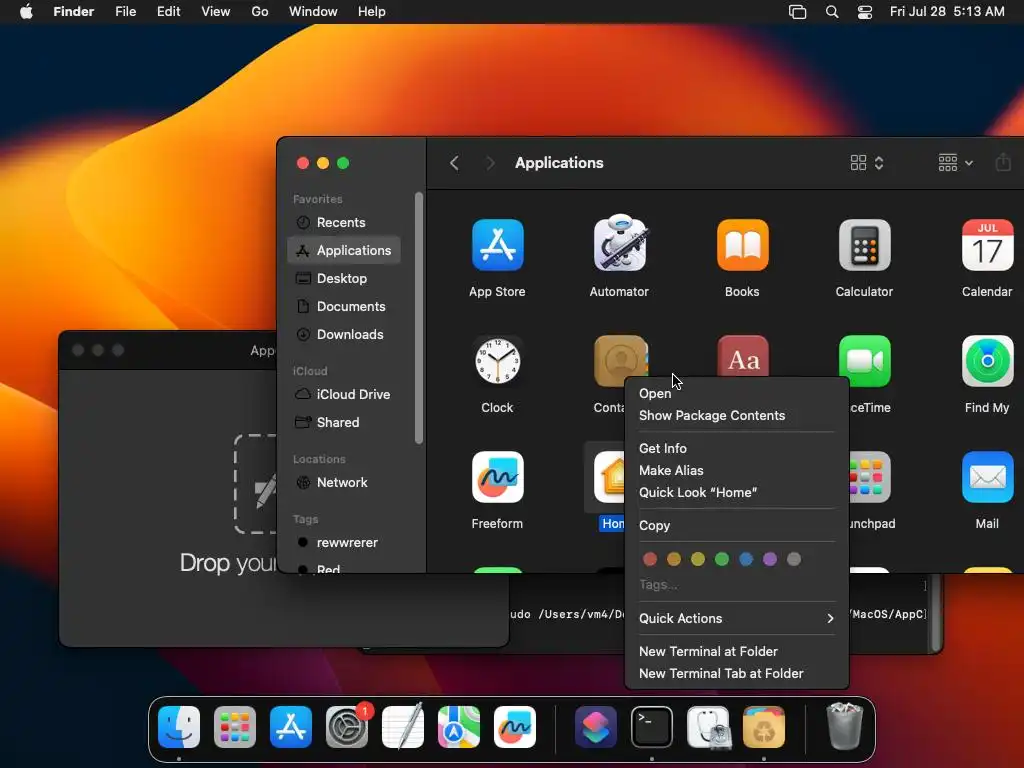Open Shortcuts from the Dock

[x=596, y=726]
